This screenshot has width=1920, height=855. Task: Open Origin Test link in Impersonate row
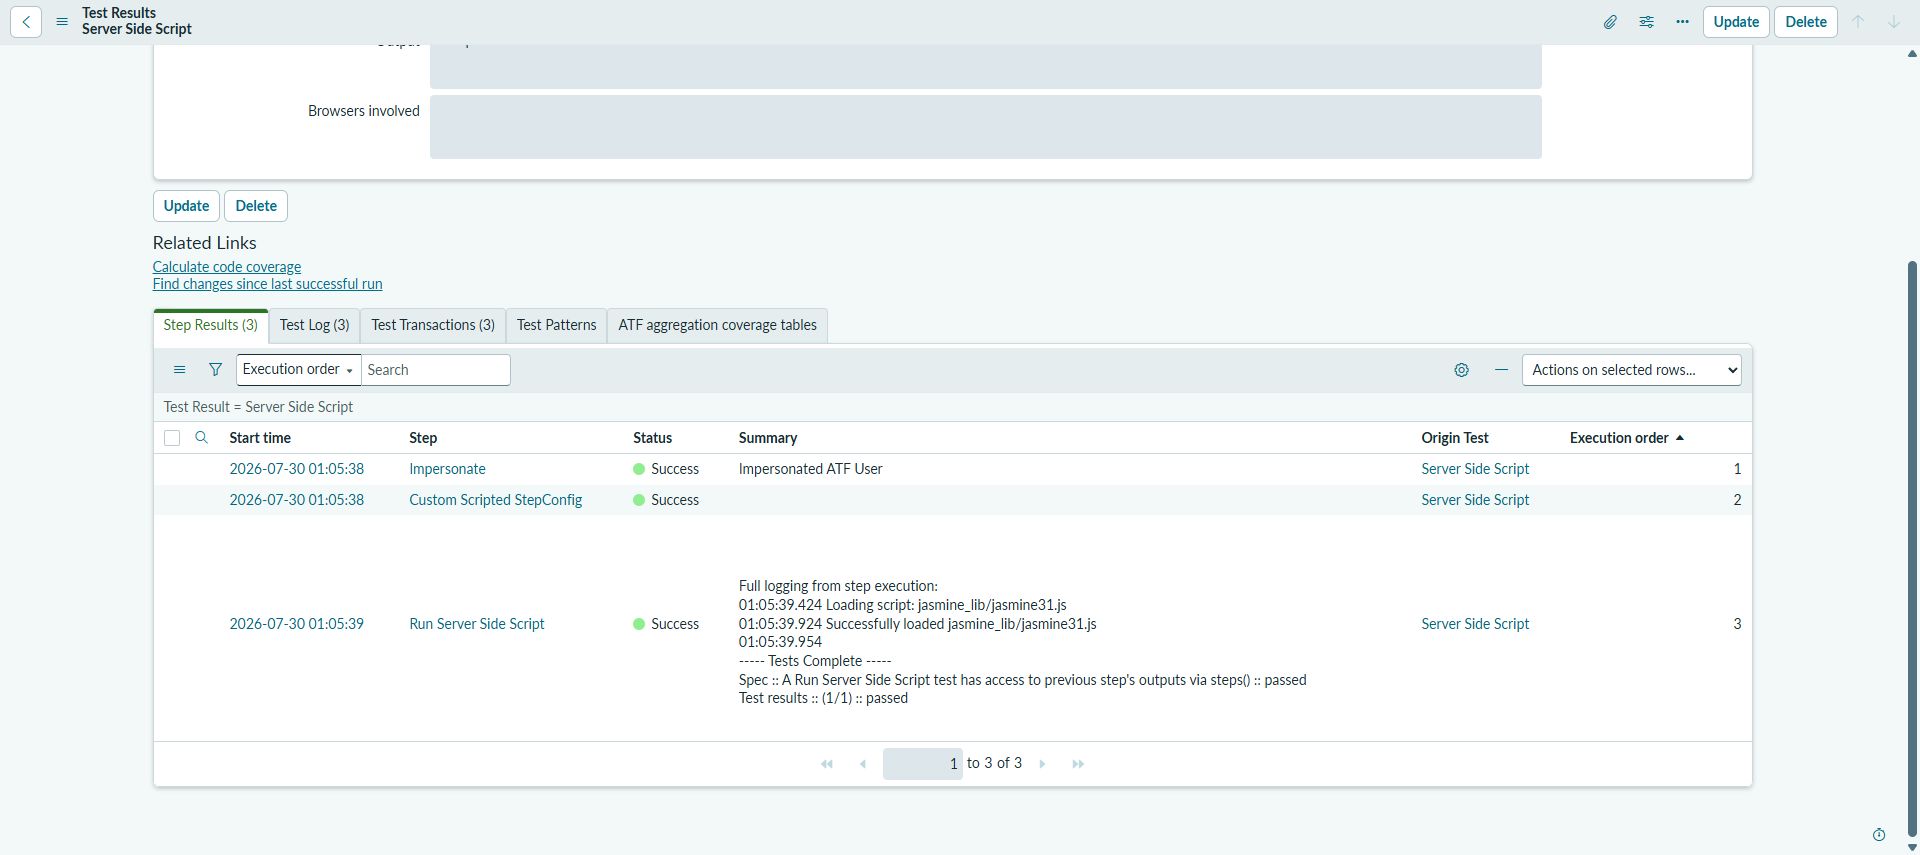pyautogui.click(x=1475, y=469)
